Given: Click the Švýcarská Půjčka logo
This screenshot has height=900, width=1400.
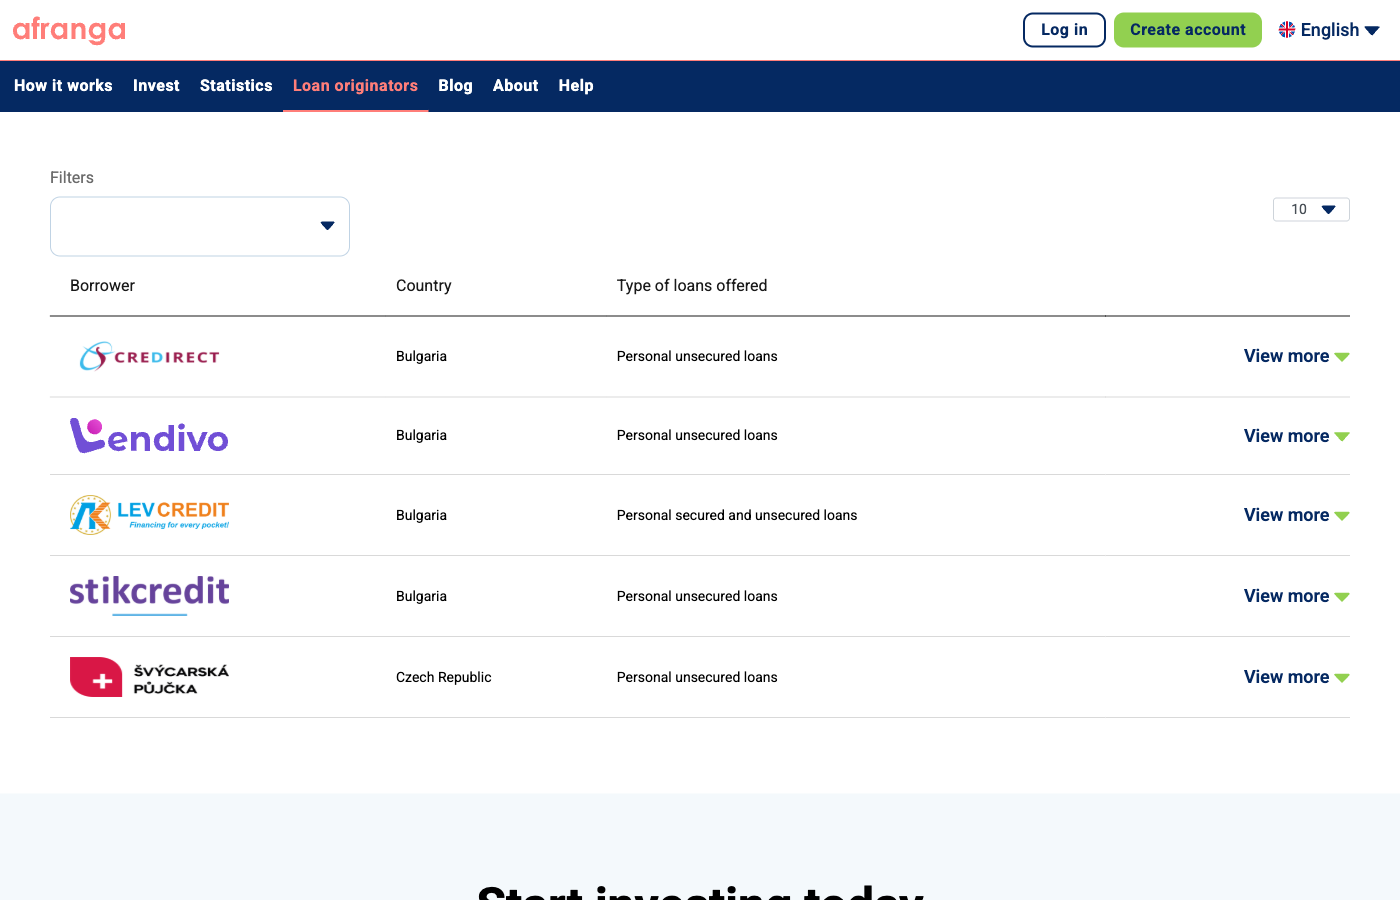Looking at the screenshot, I should pyautogui.click(x=148, y=677).
